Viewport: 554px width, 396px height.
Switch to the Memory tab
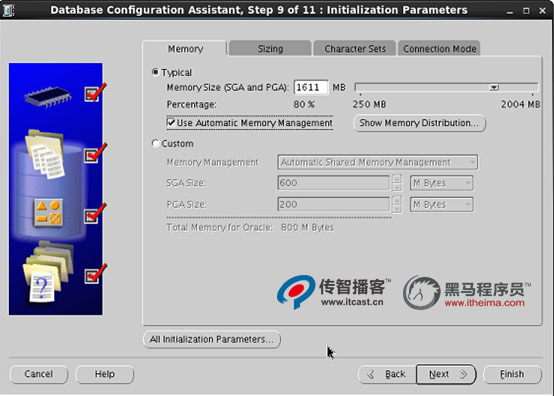(x=185, y=48)
